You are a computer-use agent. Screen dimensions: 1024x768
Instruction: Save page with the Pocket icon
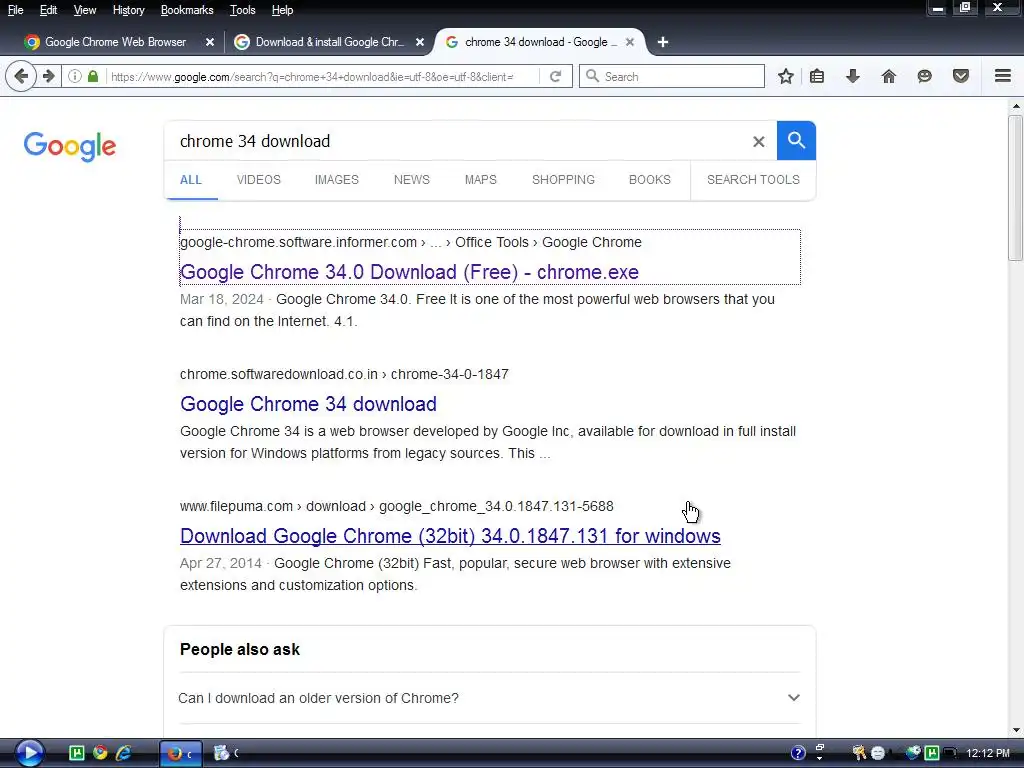[961, 76]
